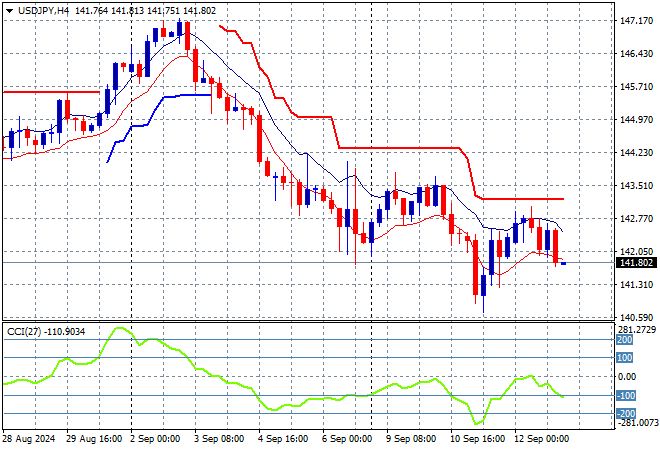Click the last red candle near 141.80
This screenshot has width=660, height=450.
coord(556,249)
